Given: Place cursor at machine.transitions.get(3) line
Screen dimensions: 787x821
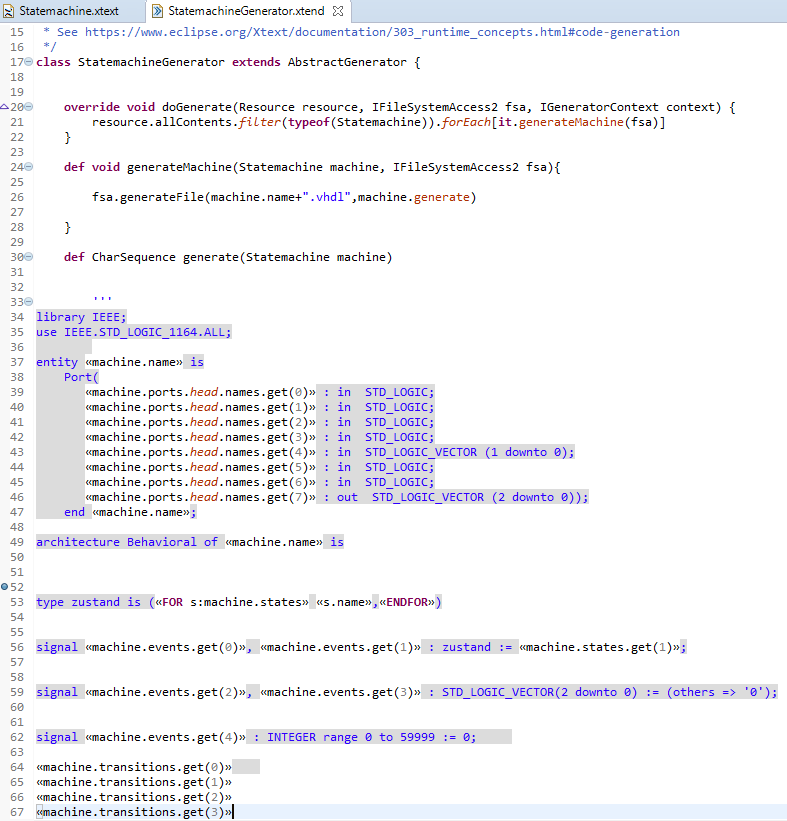Looking at the screenshot, I should click(x=134, y=812).
